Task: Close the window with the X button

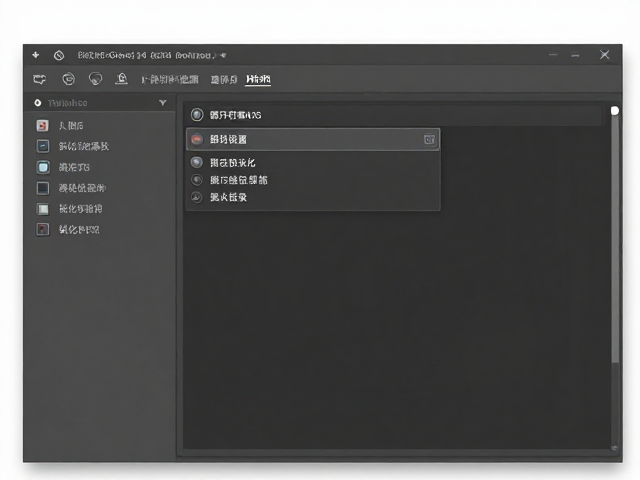Action: (x=604, y=55)
